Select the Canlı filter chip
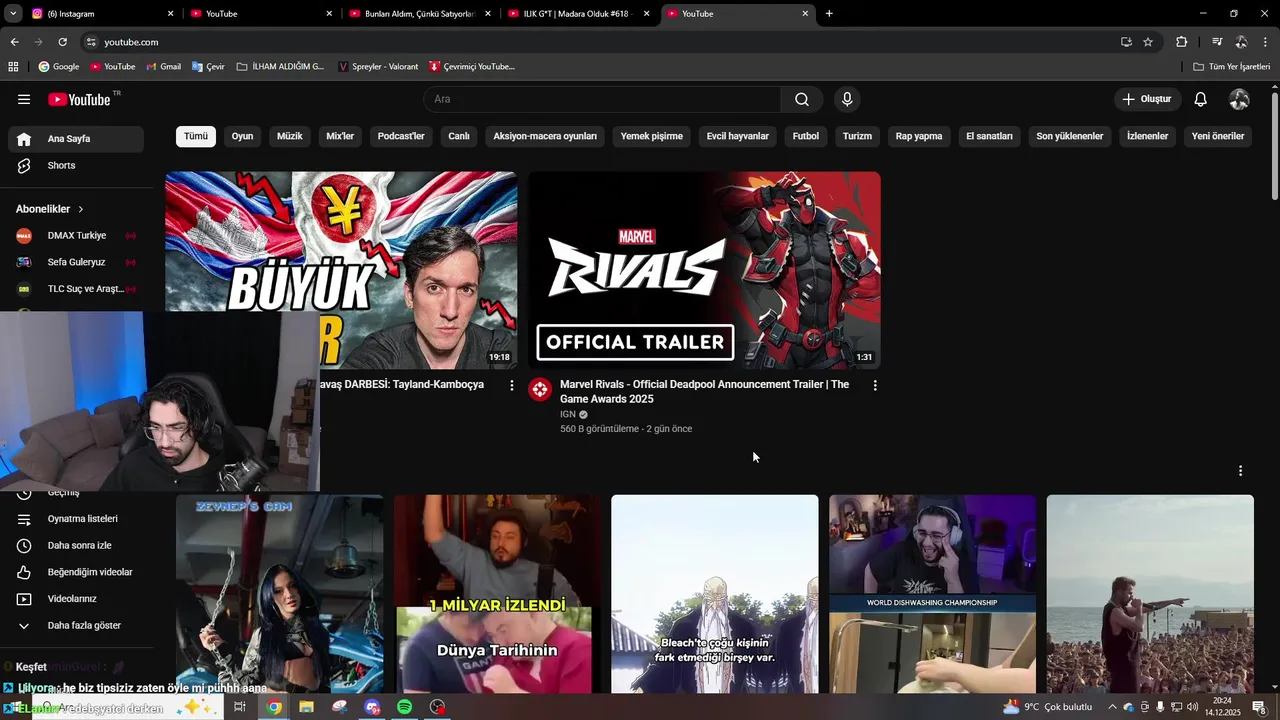1280x720 pixels. click(459, 136)
